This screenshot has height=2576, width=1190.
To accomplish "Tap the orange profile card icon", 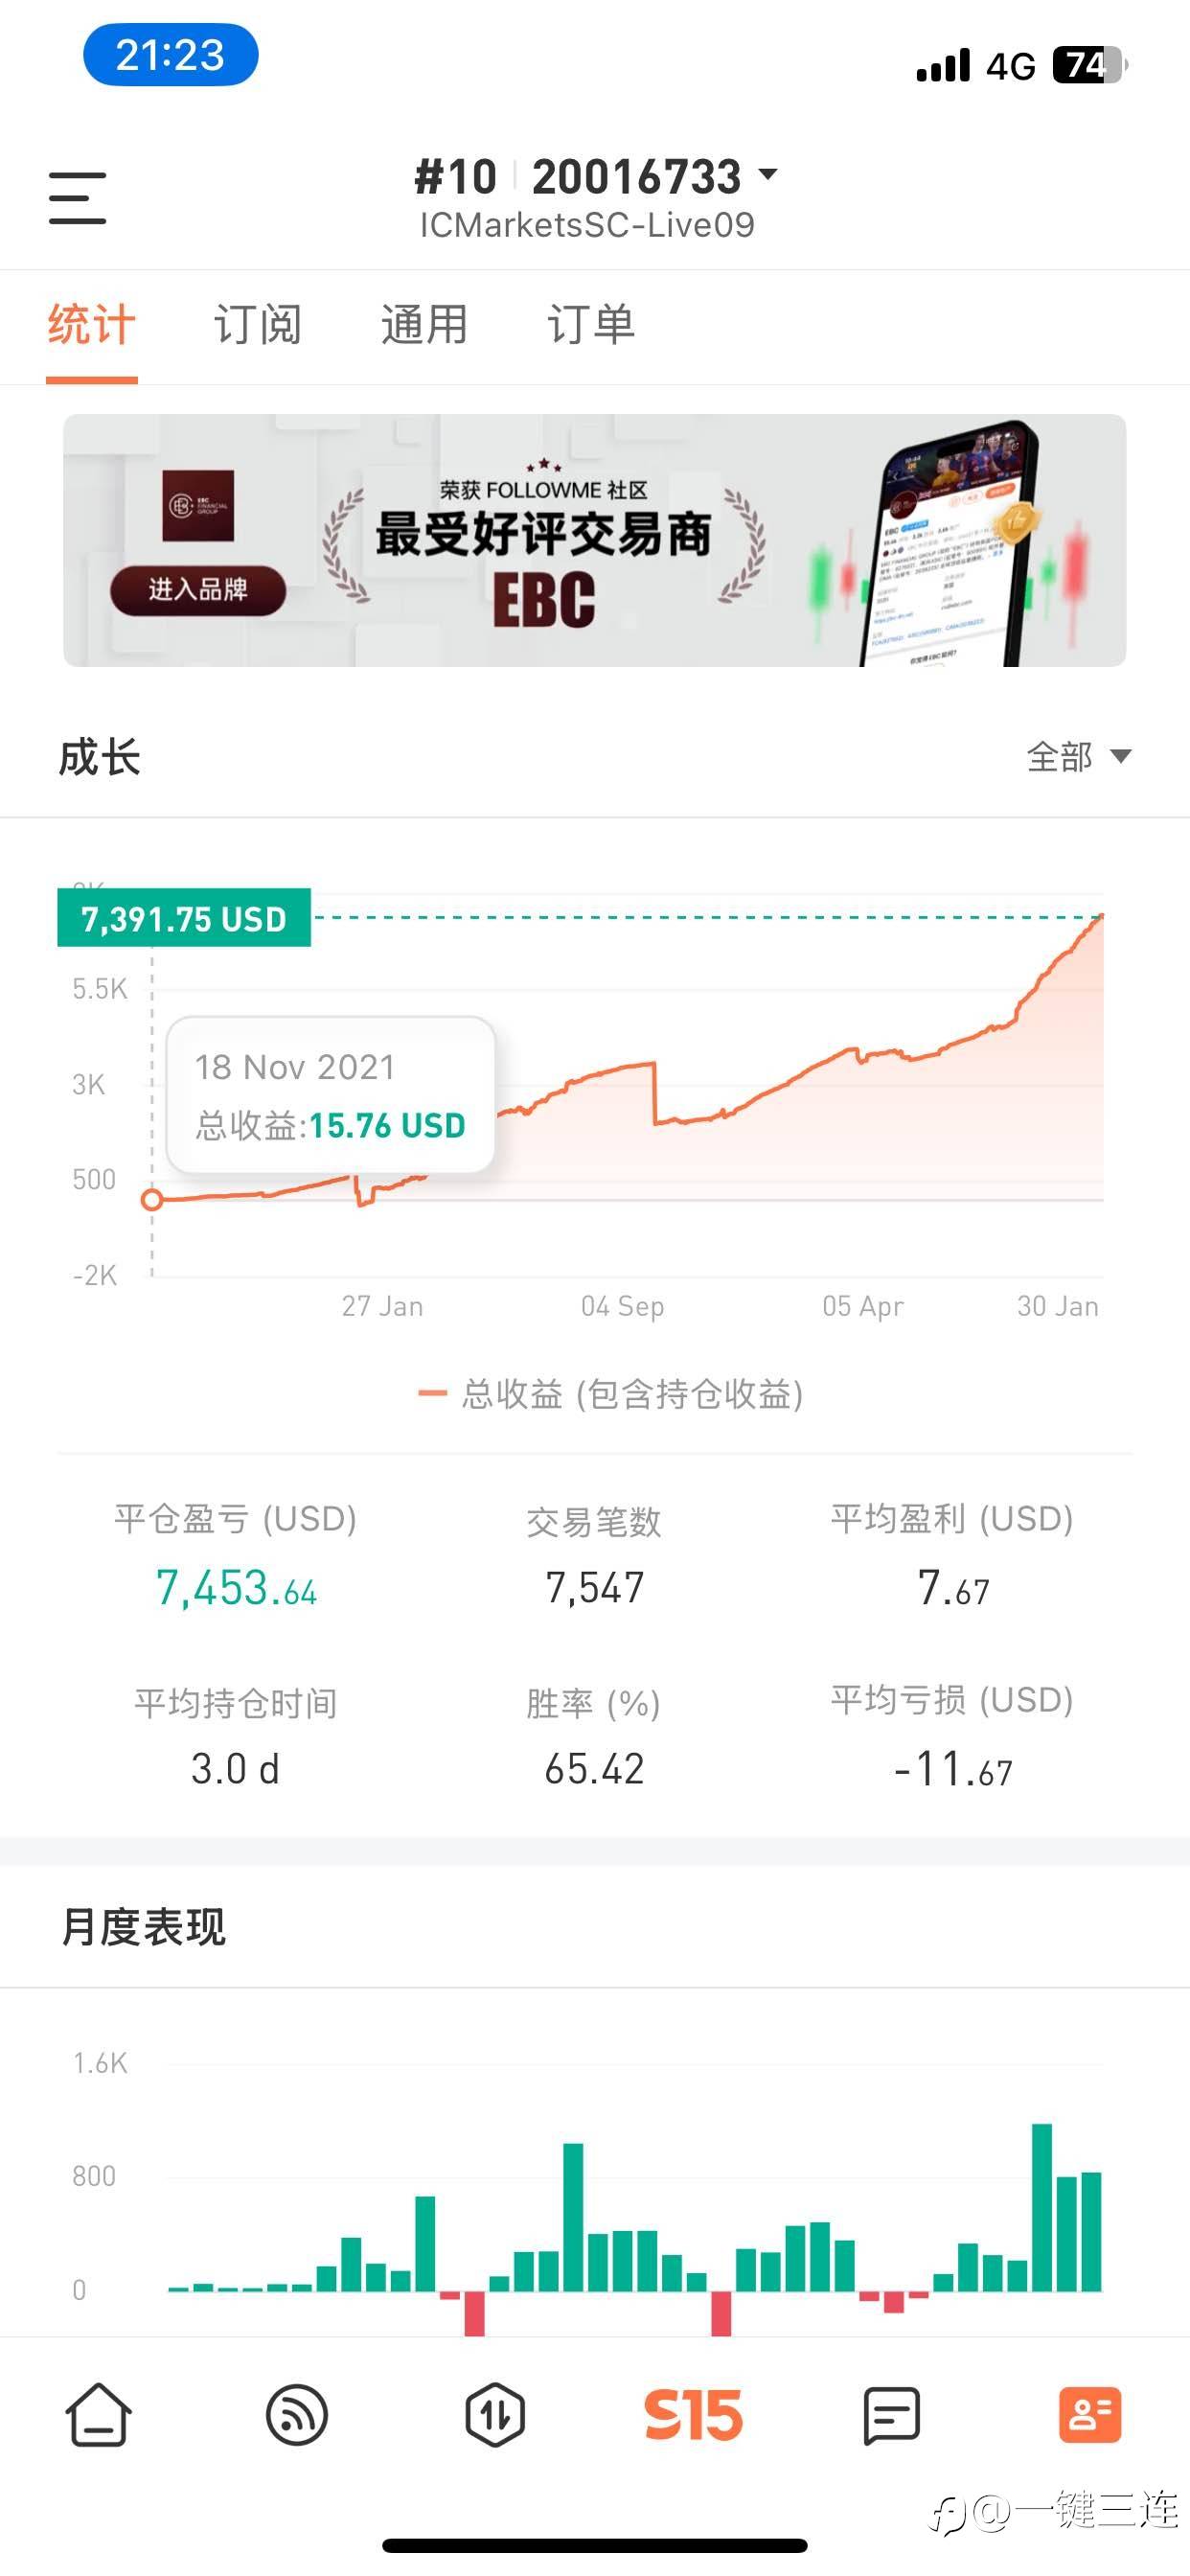I will pyautogui.click(x=1089, y=2415).
